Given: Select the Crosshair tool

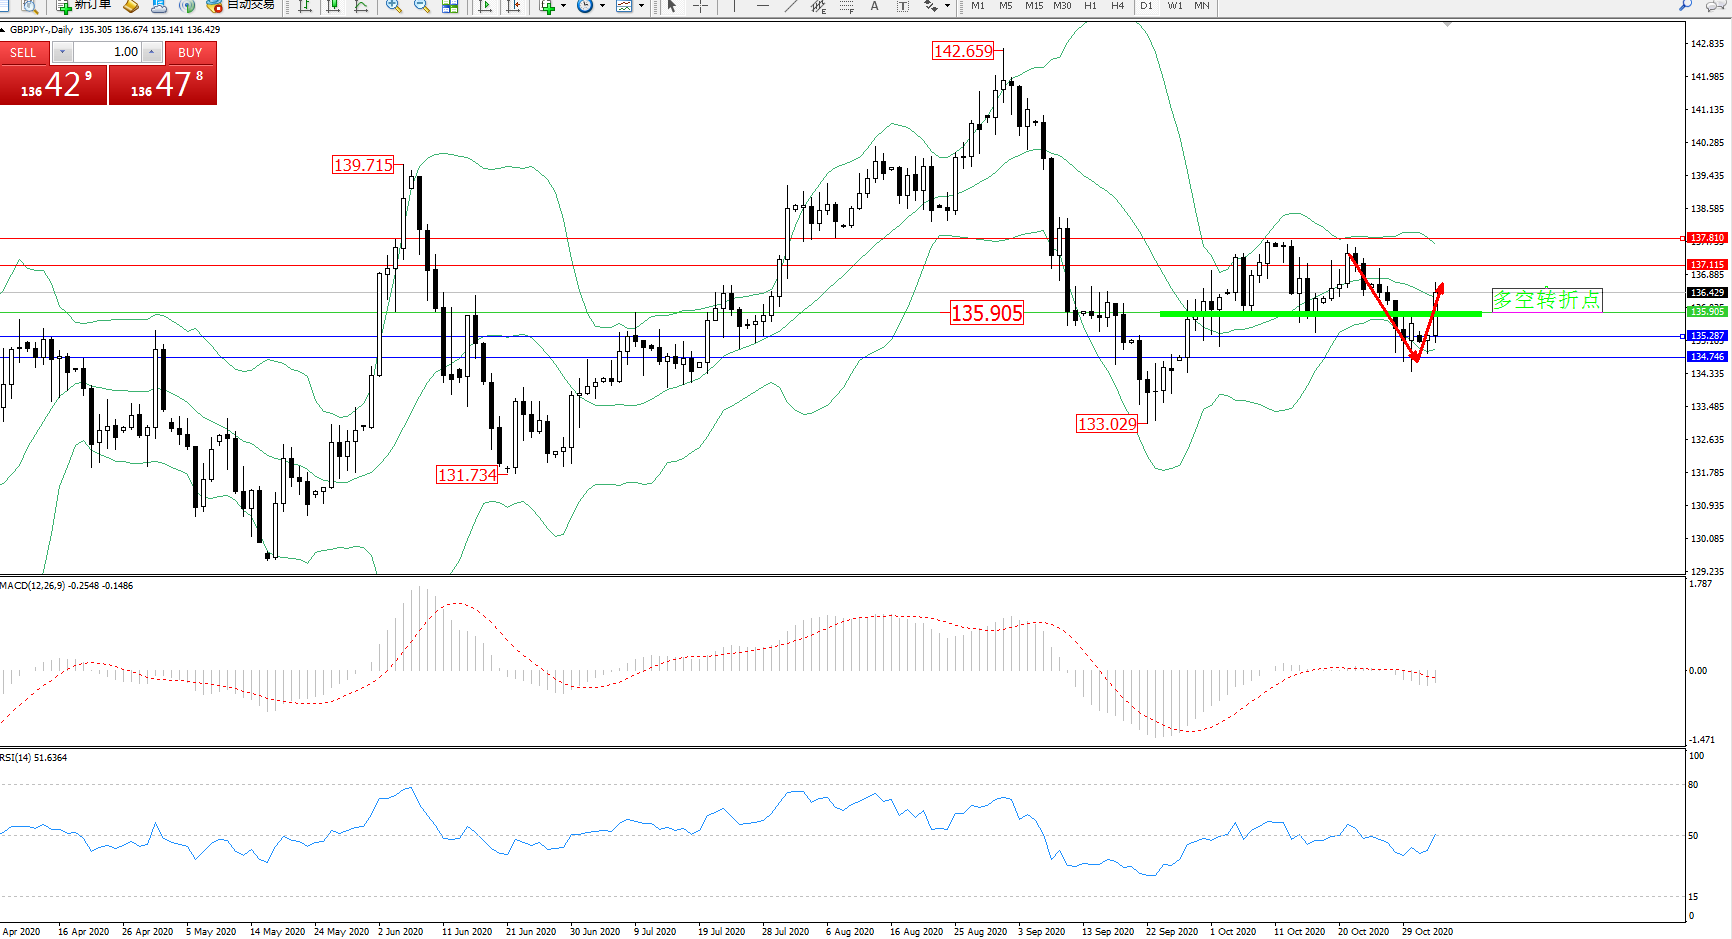Looking at the screenshot, I should tap(701, 6).
